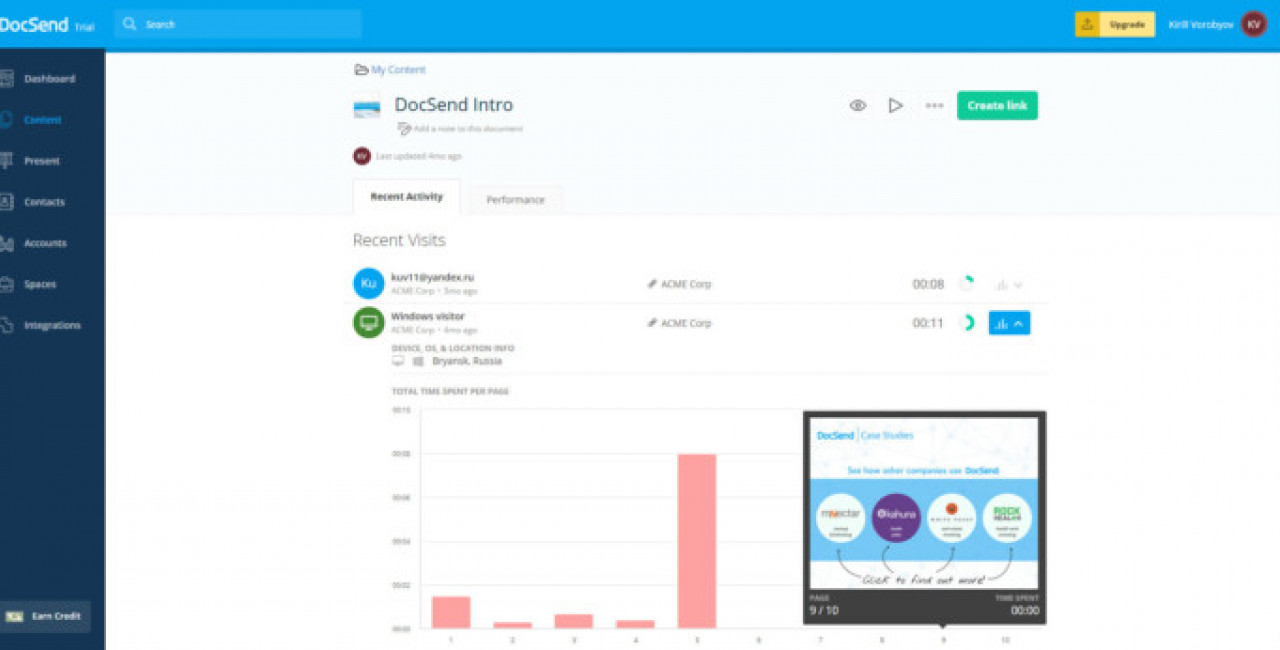This screenshot has width=1280, height=650.
Task: Click the Earn Credit button
Action: (x=45, y=616)
